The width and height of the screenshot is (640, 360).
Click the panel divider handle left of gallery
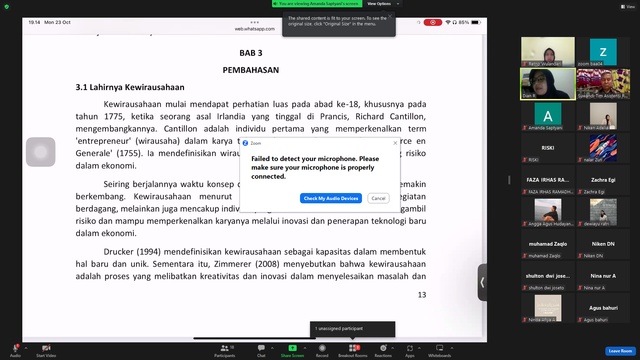click(509, 180)
